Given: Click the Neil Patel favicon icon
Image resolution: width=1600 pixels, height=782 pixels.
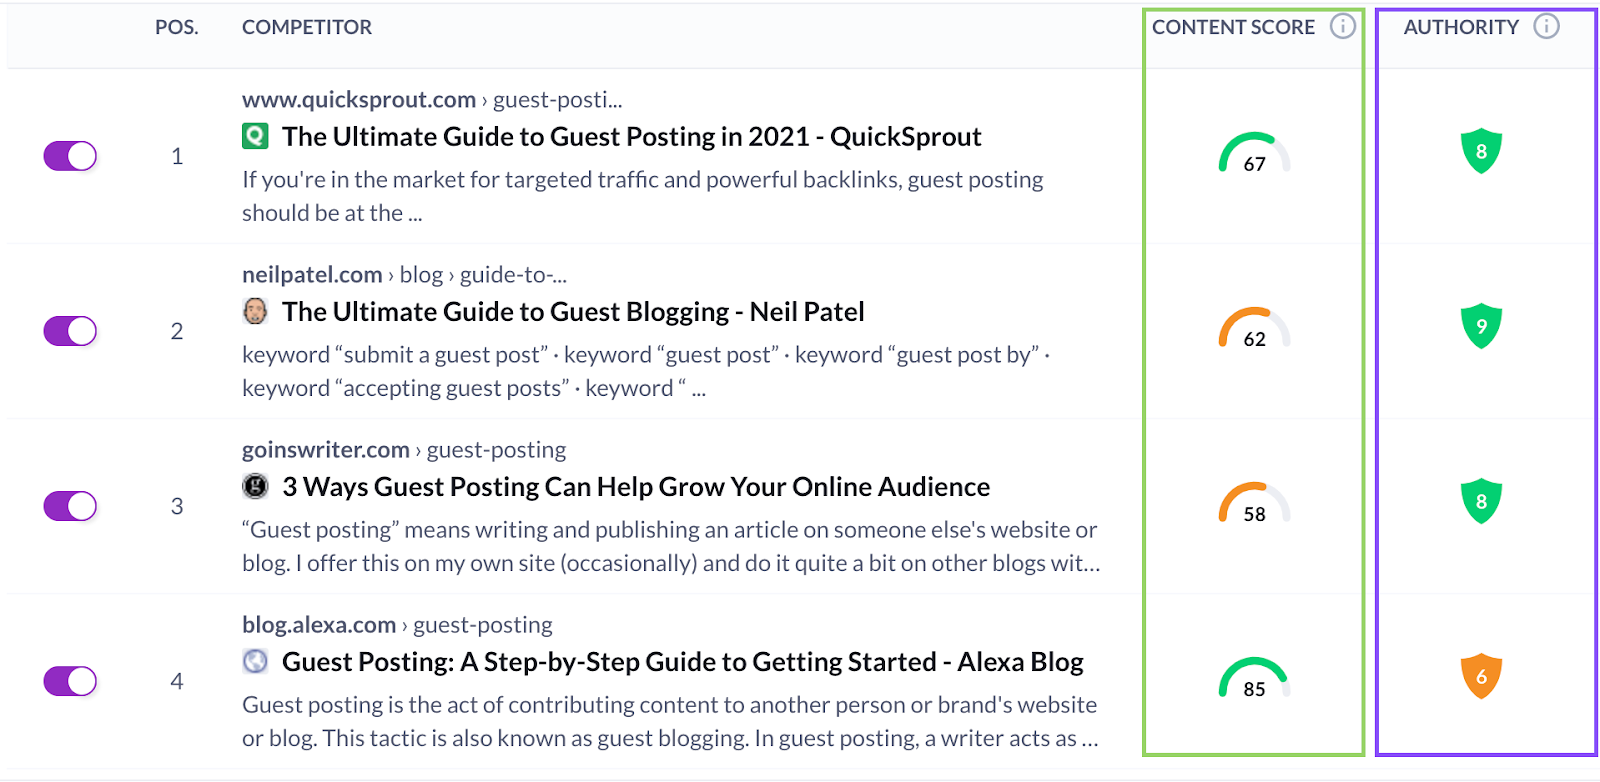Looking at the screenshot, I should (255, 311).
